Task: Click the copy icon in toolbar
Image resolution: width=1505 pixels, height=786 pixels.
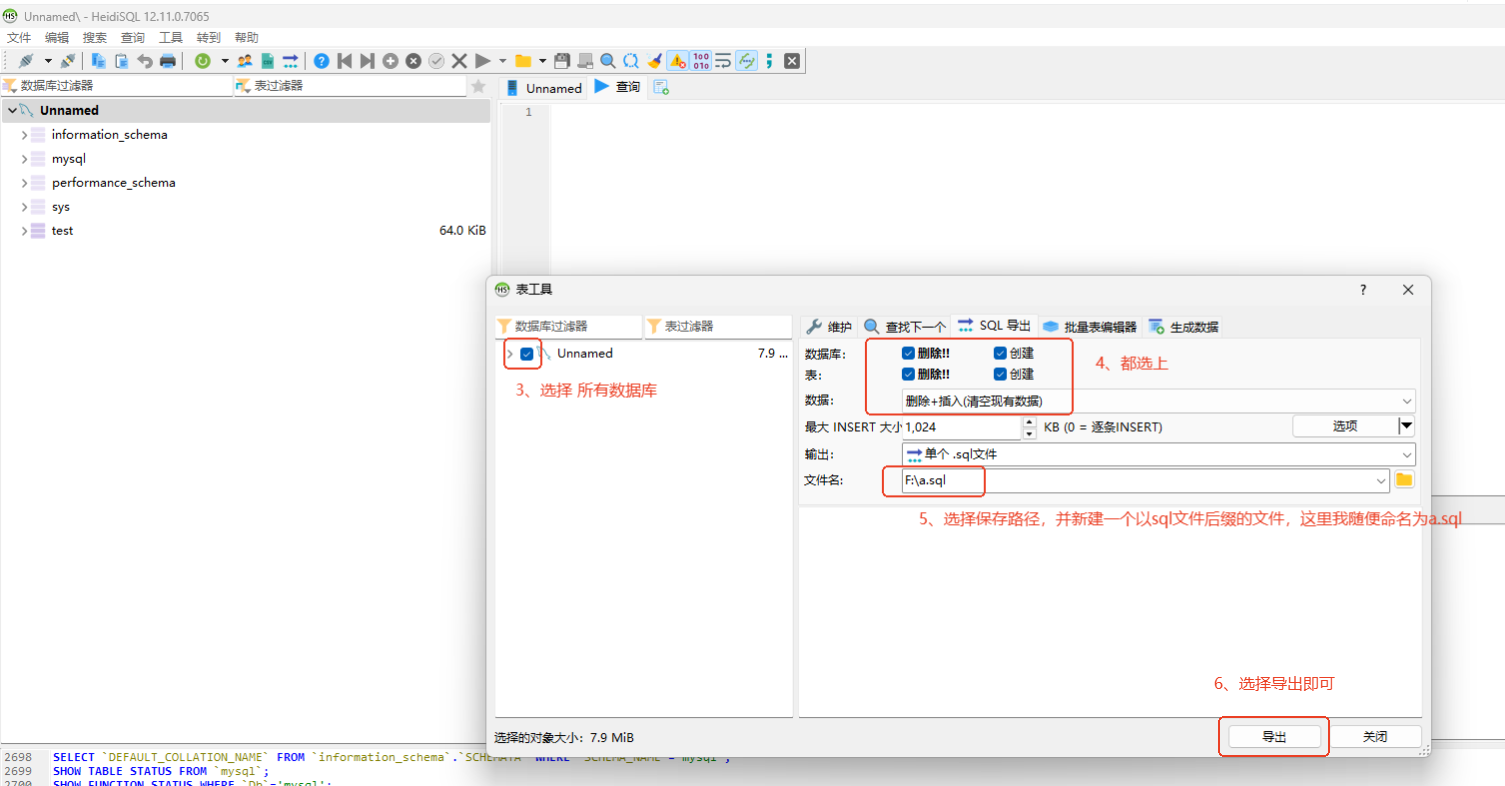Action: click(x=98, y=61)
